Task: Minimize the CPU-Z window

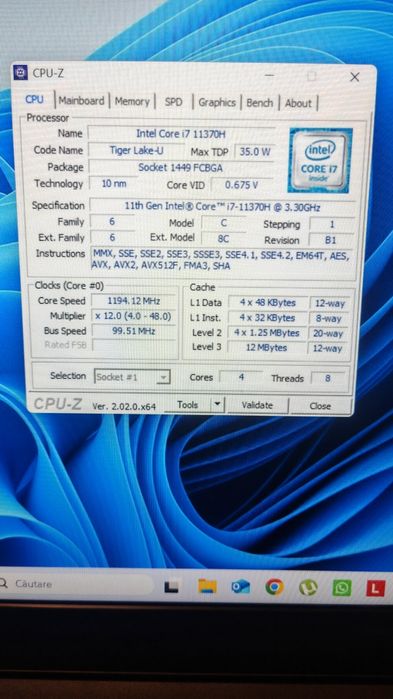Action: [x=269, y=75]
